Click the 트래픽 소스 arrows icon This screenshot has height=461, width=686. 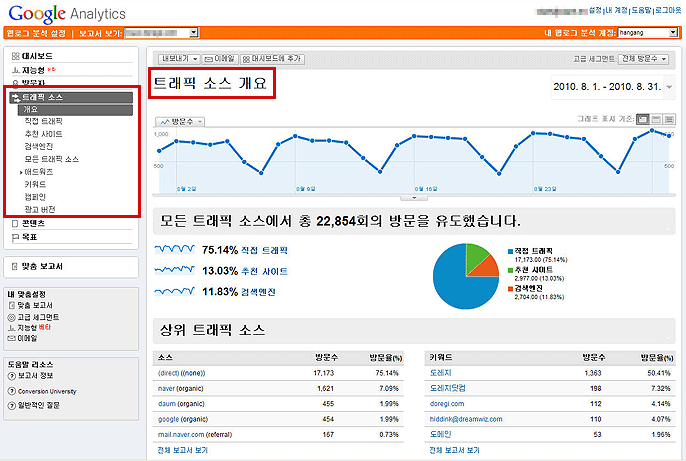click(15, 97)
